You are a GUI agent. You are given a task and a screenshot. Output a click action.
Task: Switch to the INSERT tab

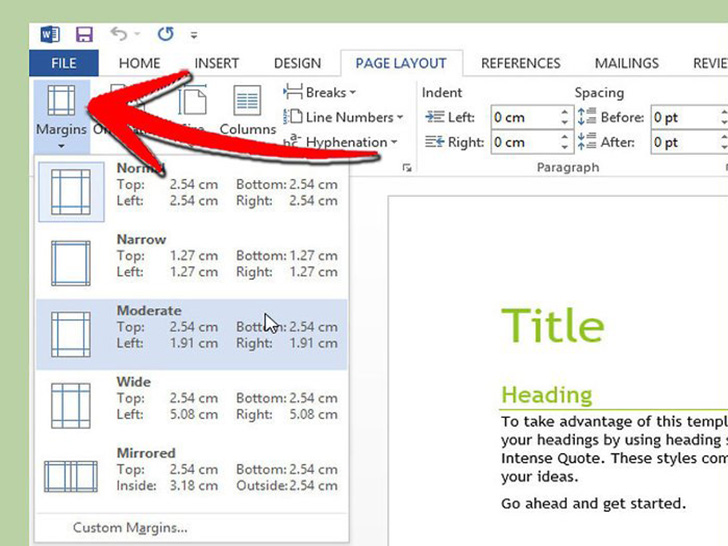coord(216,63)
